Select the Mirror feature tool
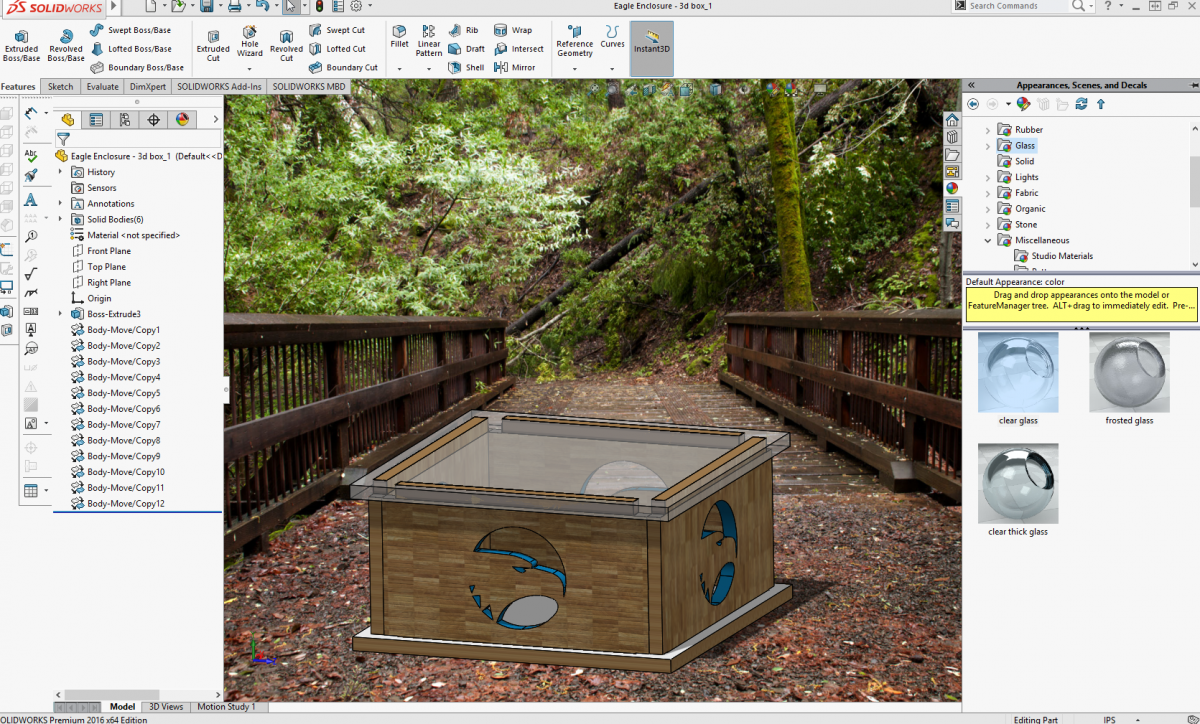The width and height of the screenshot is (1200, 724). [515, 67]
